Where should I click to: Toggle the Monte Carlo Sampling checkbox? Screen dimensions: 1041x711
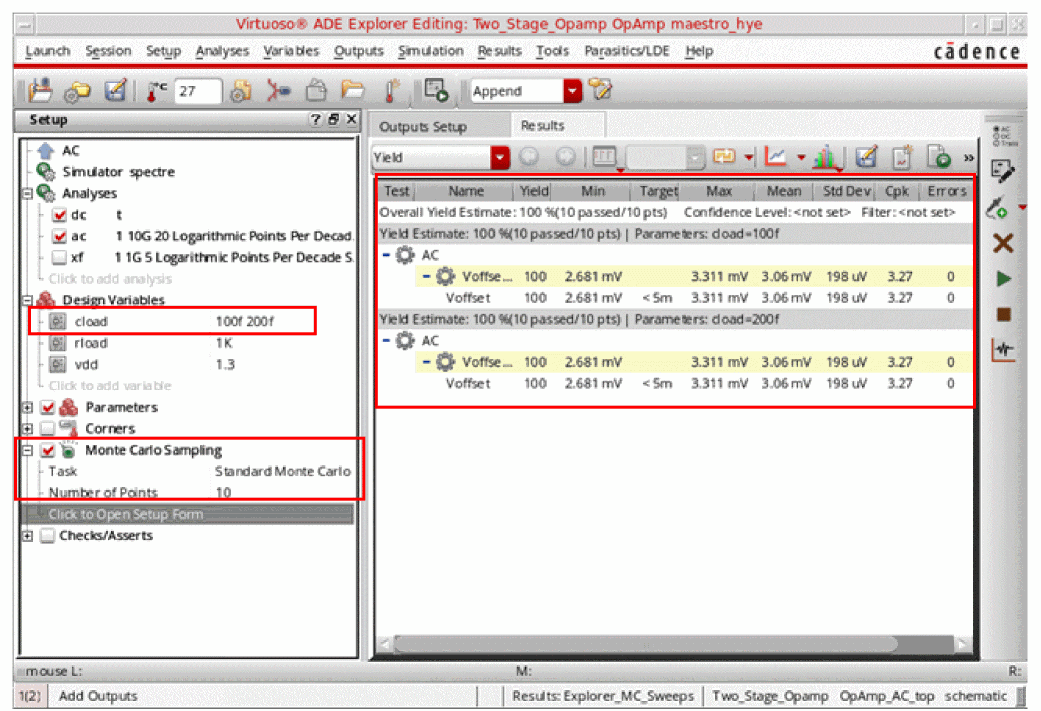click(47, 450)
